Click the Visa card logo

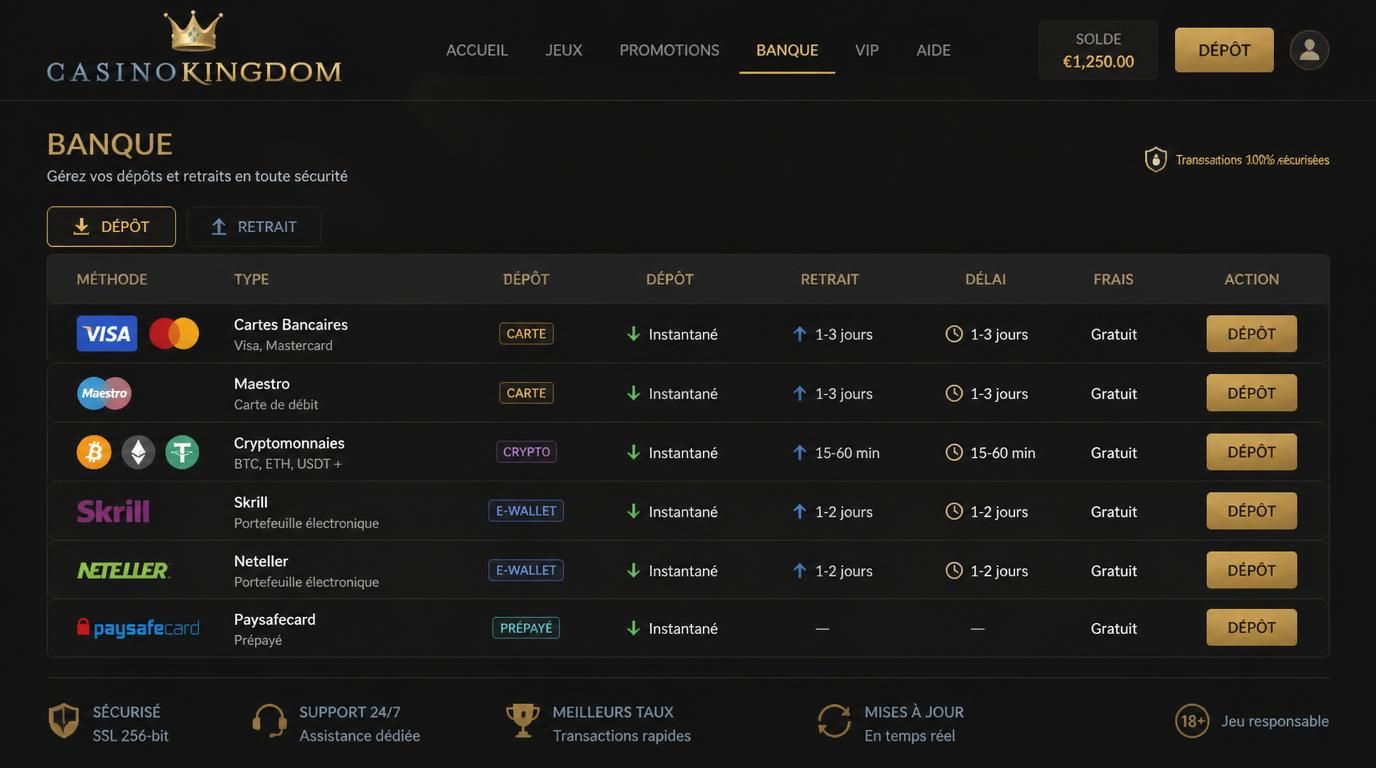click(107, 334)
